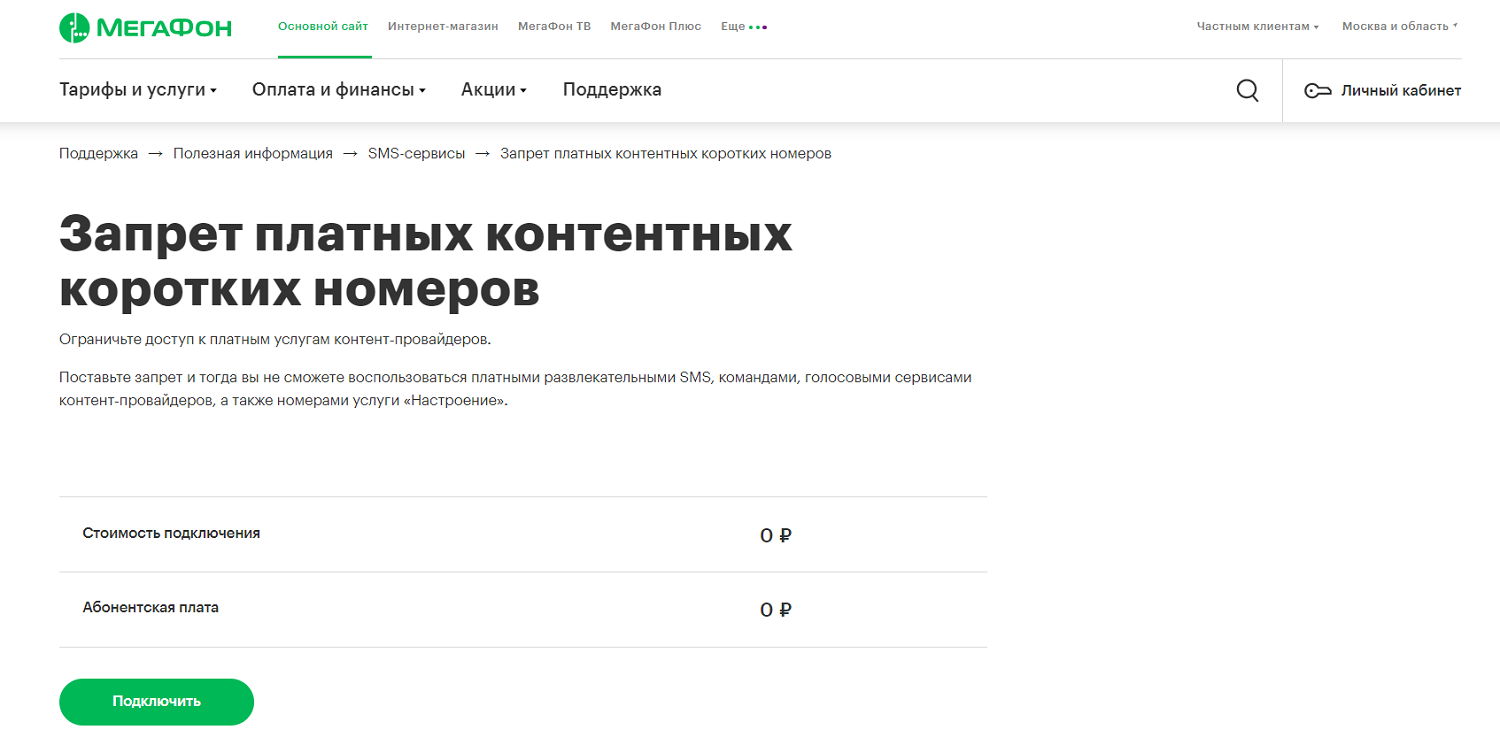Click the green Подключить button

[x=156, y=701]
